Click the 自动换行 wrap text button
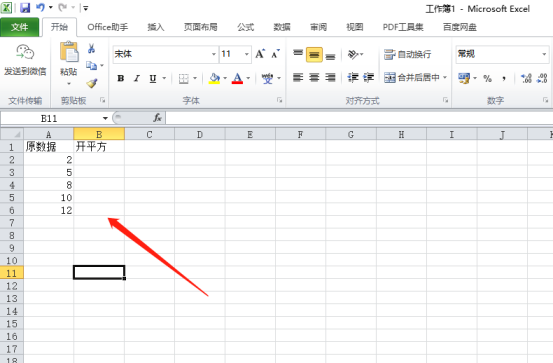Image resolution: width=553 pixels, height=363 pixels. pyautogui.click(x=407, y=54)
